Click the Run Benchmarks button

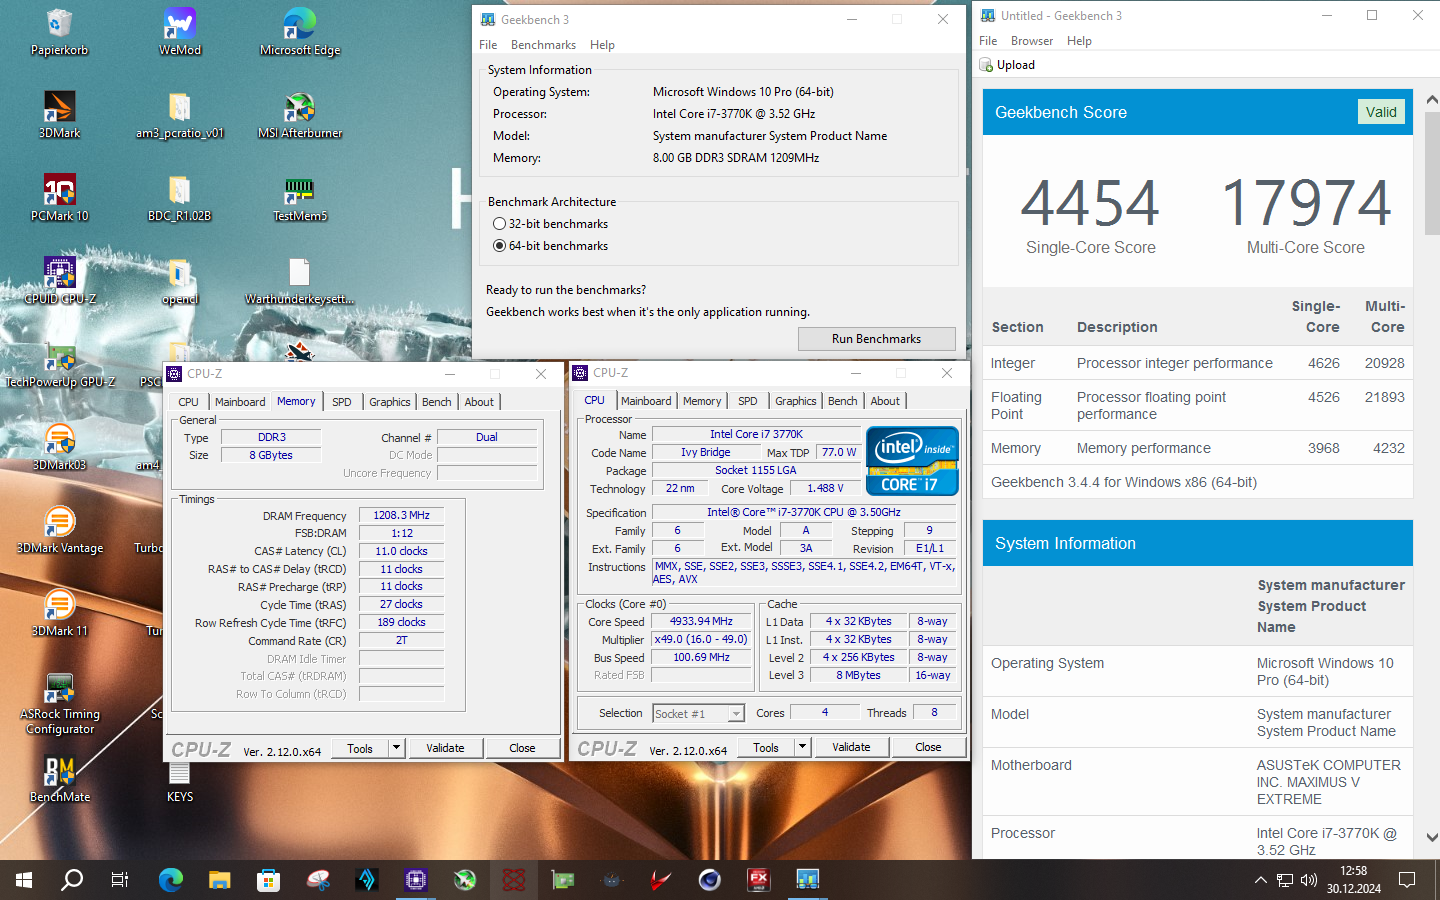(876, 339)
